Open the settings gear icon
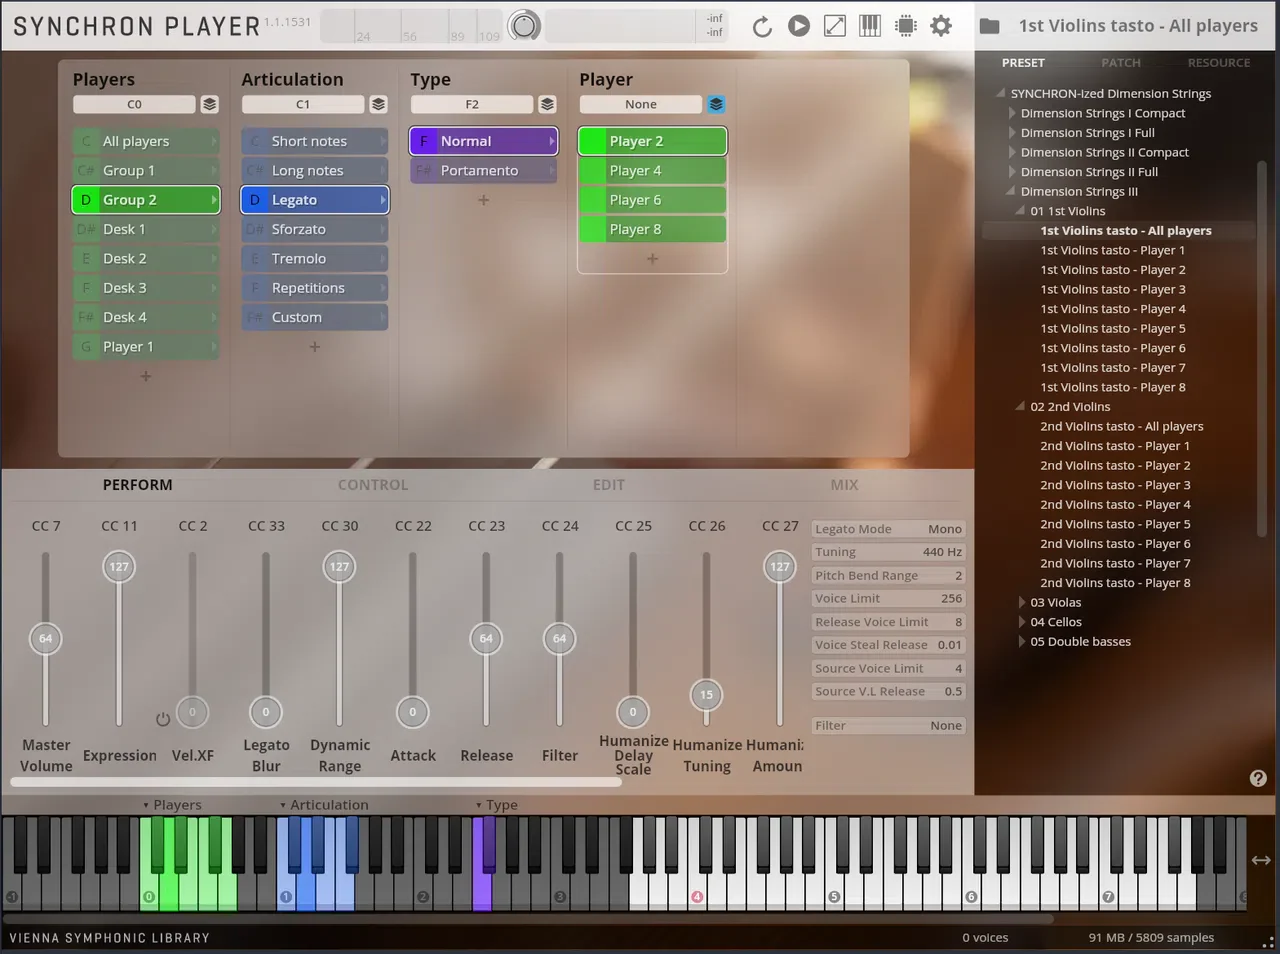The width and height of the screenshot is (1280, 954). tap(941, 26)
